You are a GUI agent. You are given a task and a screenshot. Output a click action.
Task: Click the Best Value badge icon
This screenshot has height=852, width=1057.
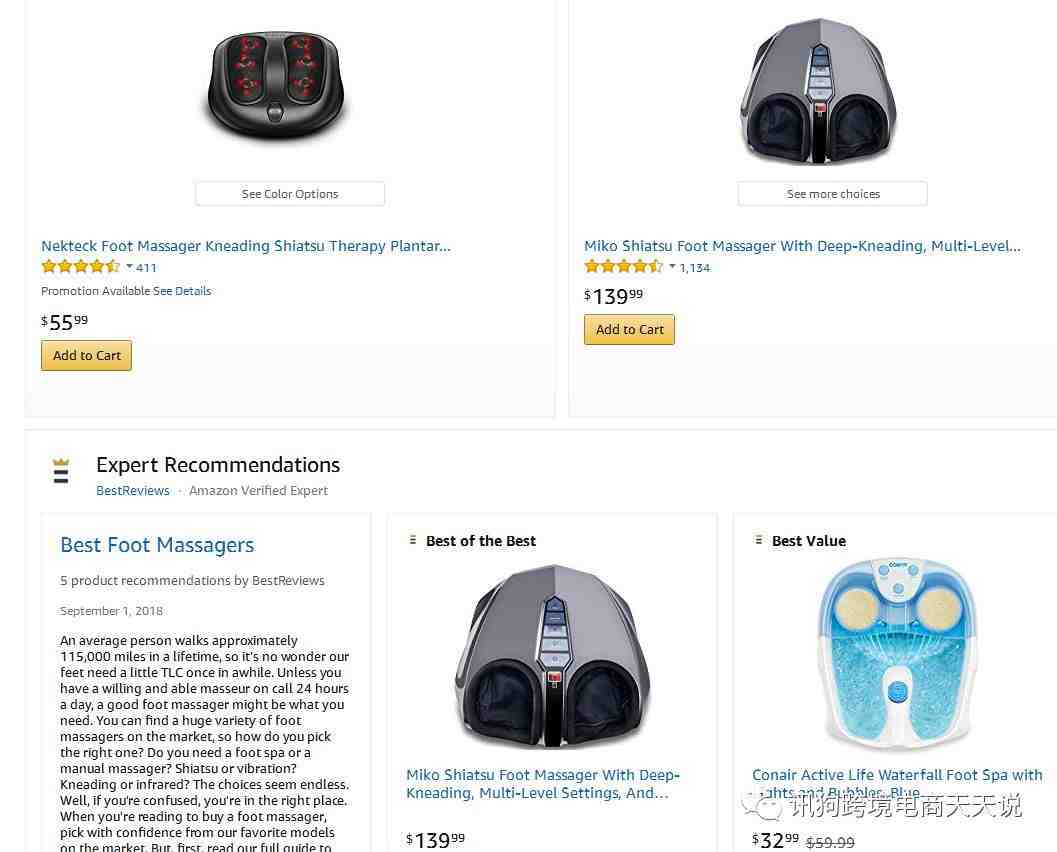(x=758, y=540)
